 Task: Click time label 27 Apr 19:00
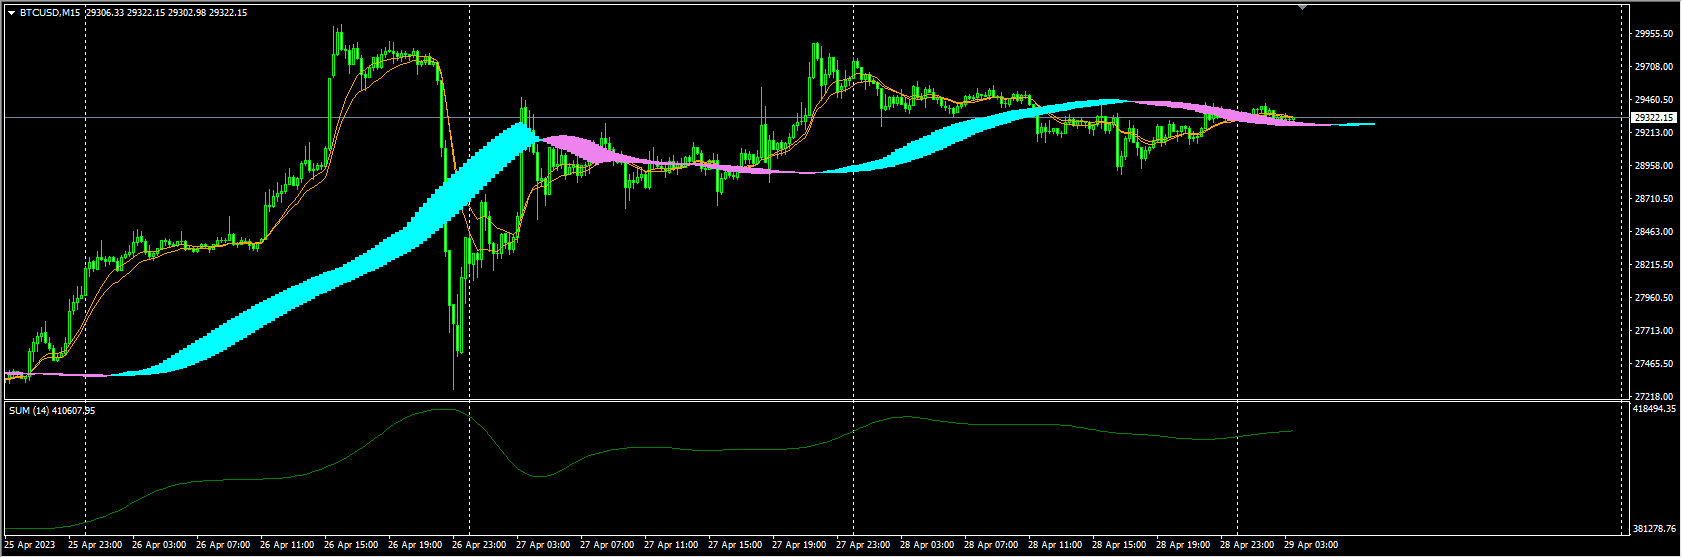pyautogui.click(x=800, y=545)
